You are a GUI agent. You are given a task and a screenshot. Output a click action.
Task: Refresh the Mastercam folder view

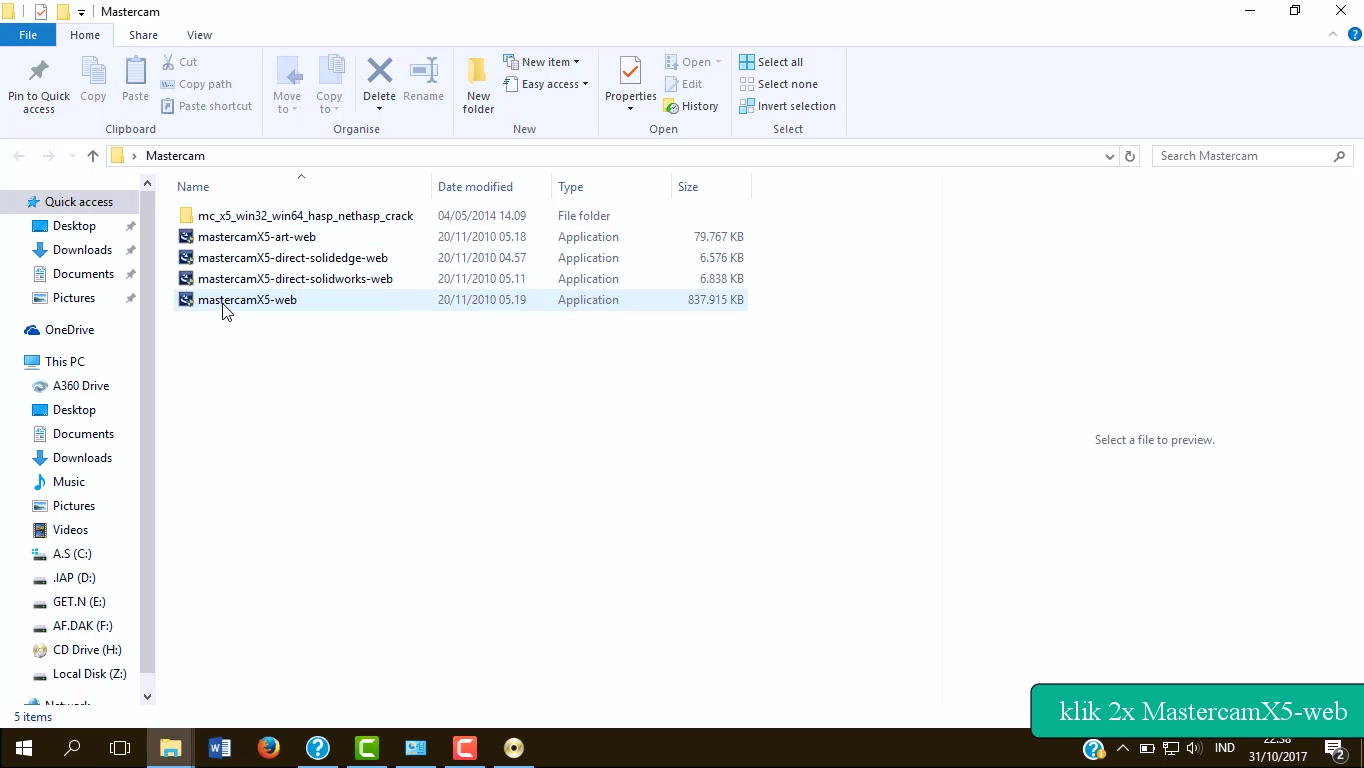point(1130,156)
